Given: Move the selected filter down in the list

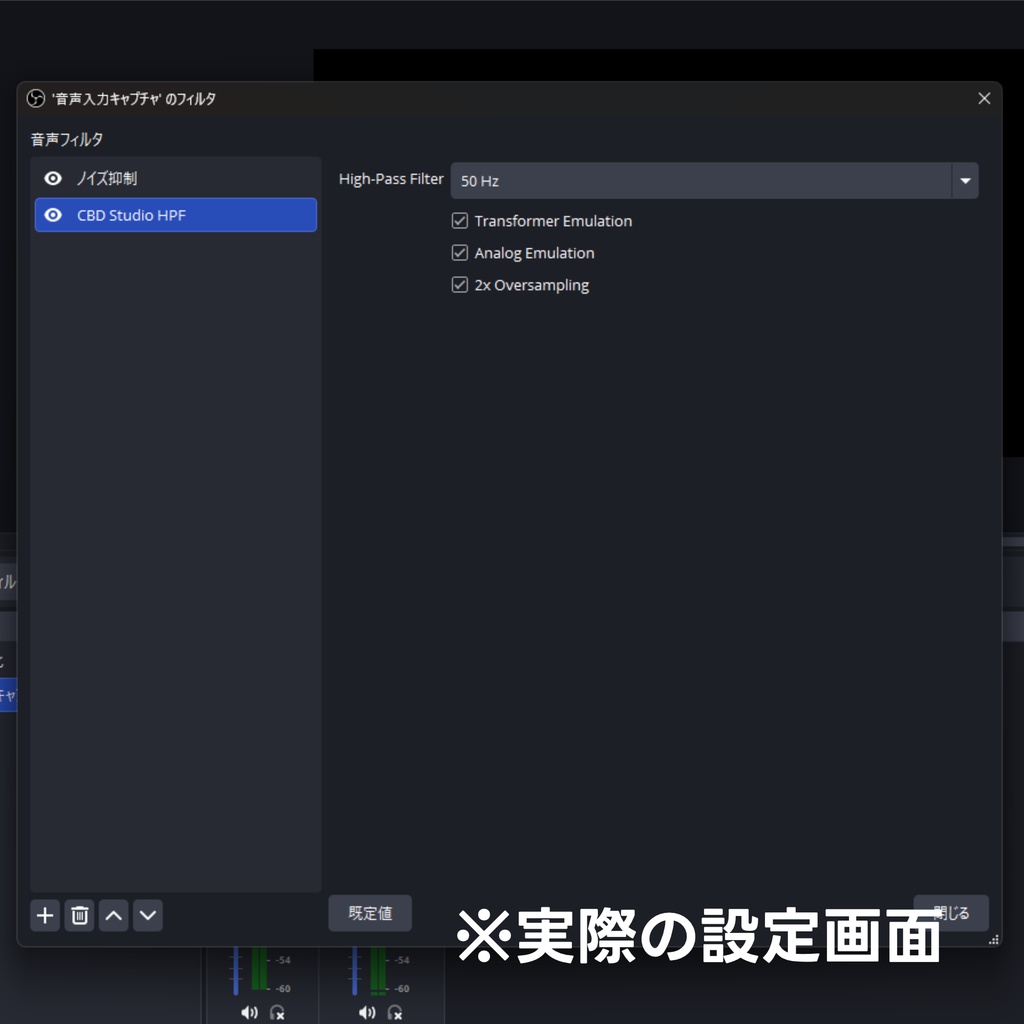Looking at the screenshot, I should [147, 915].
